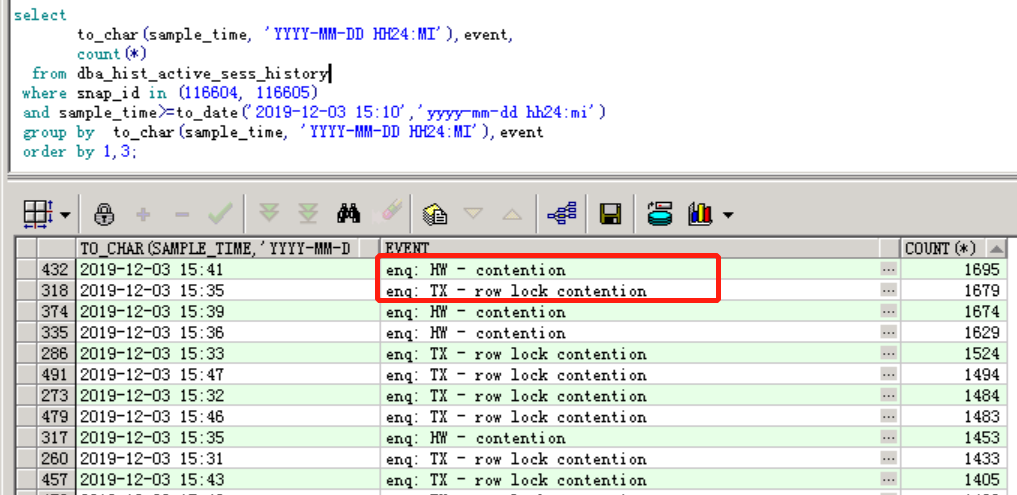
Task: Click the binoculars find icon
Action: point(349,213)
